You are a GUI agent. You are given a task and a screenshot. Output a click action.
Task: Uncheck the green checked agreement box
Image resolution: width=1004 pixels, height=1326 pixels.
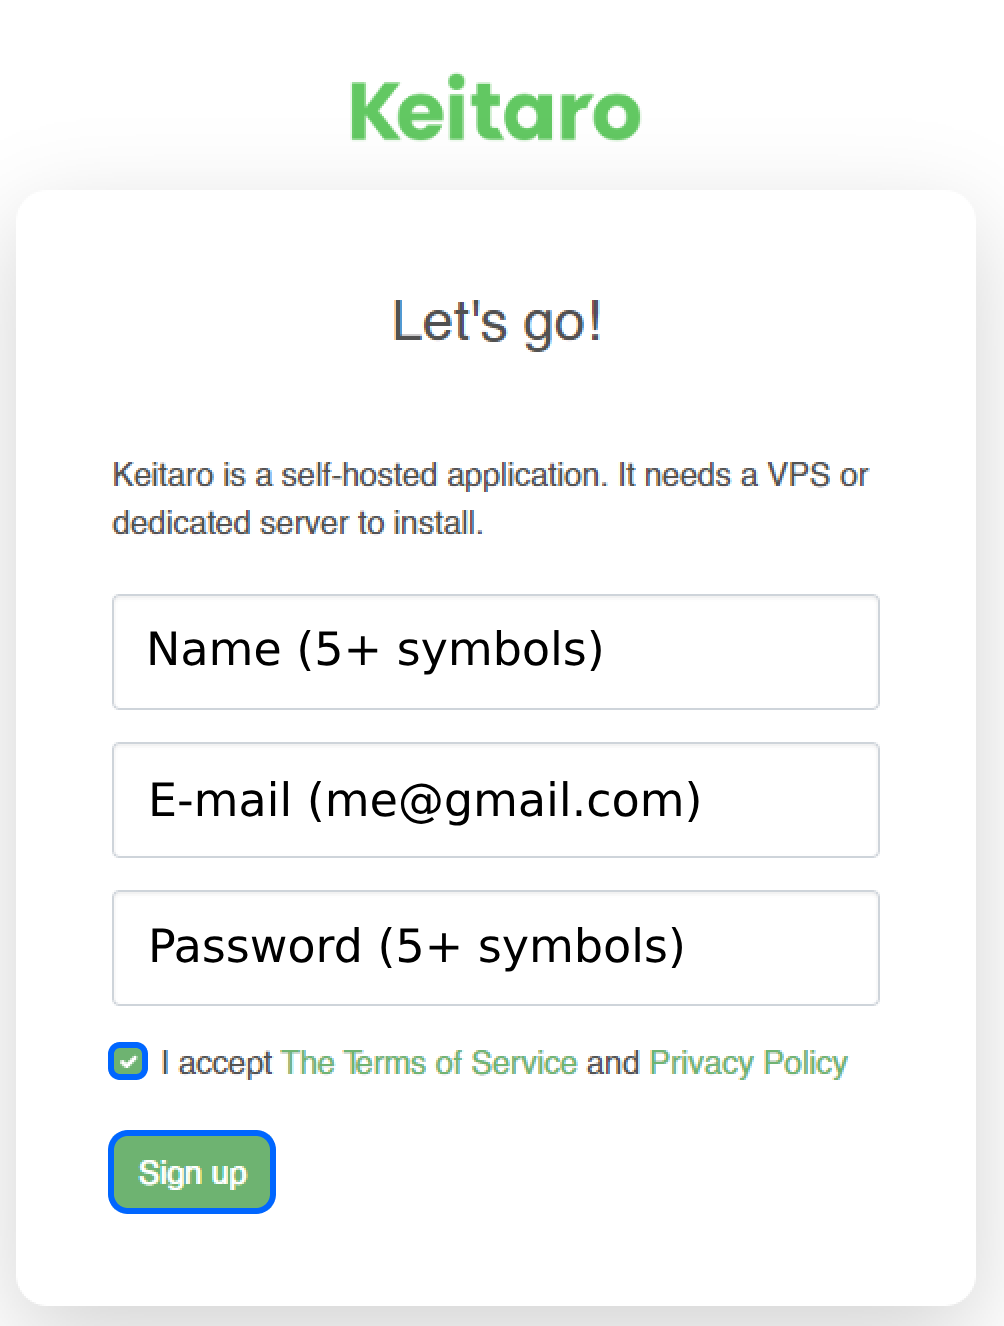click(x=128, y=1062)
